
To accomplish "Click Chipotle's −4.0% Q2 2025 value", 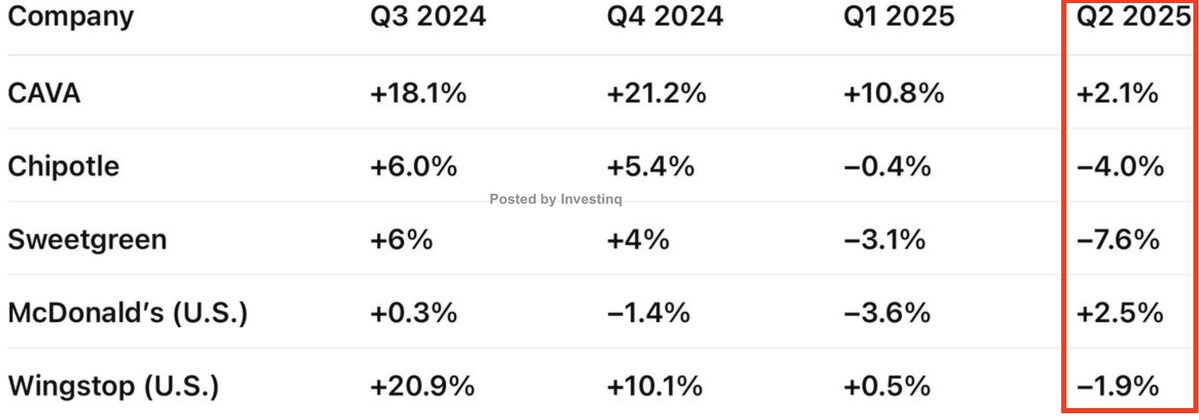I will (1119, 167).
